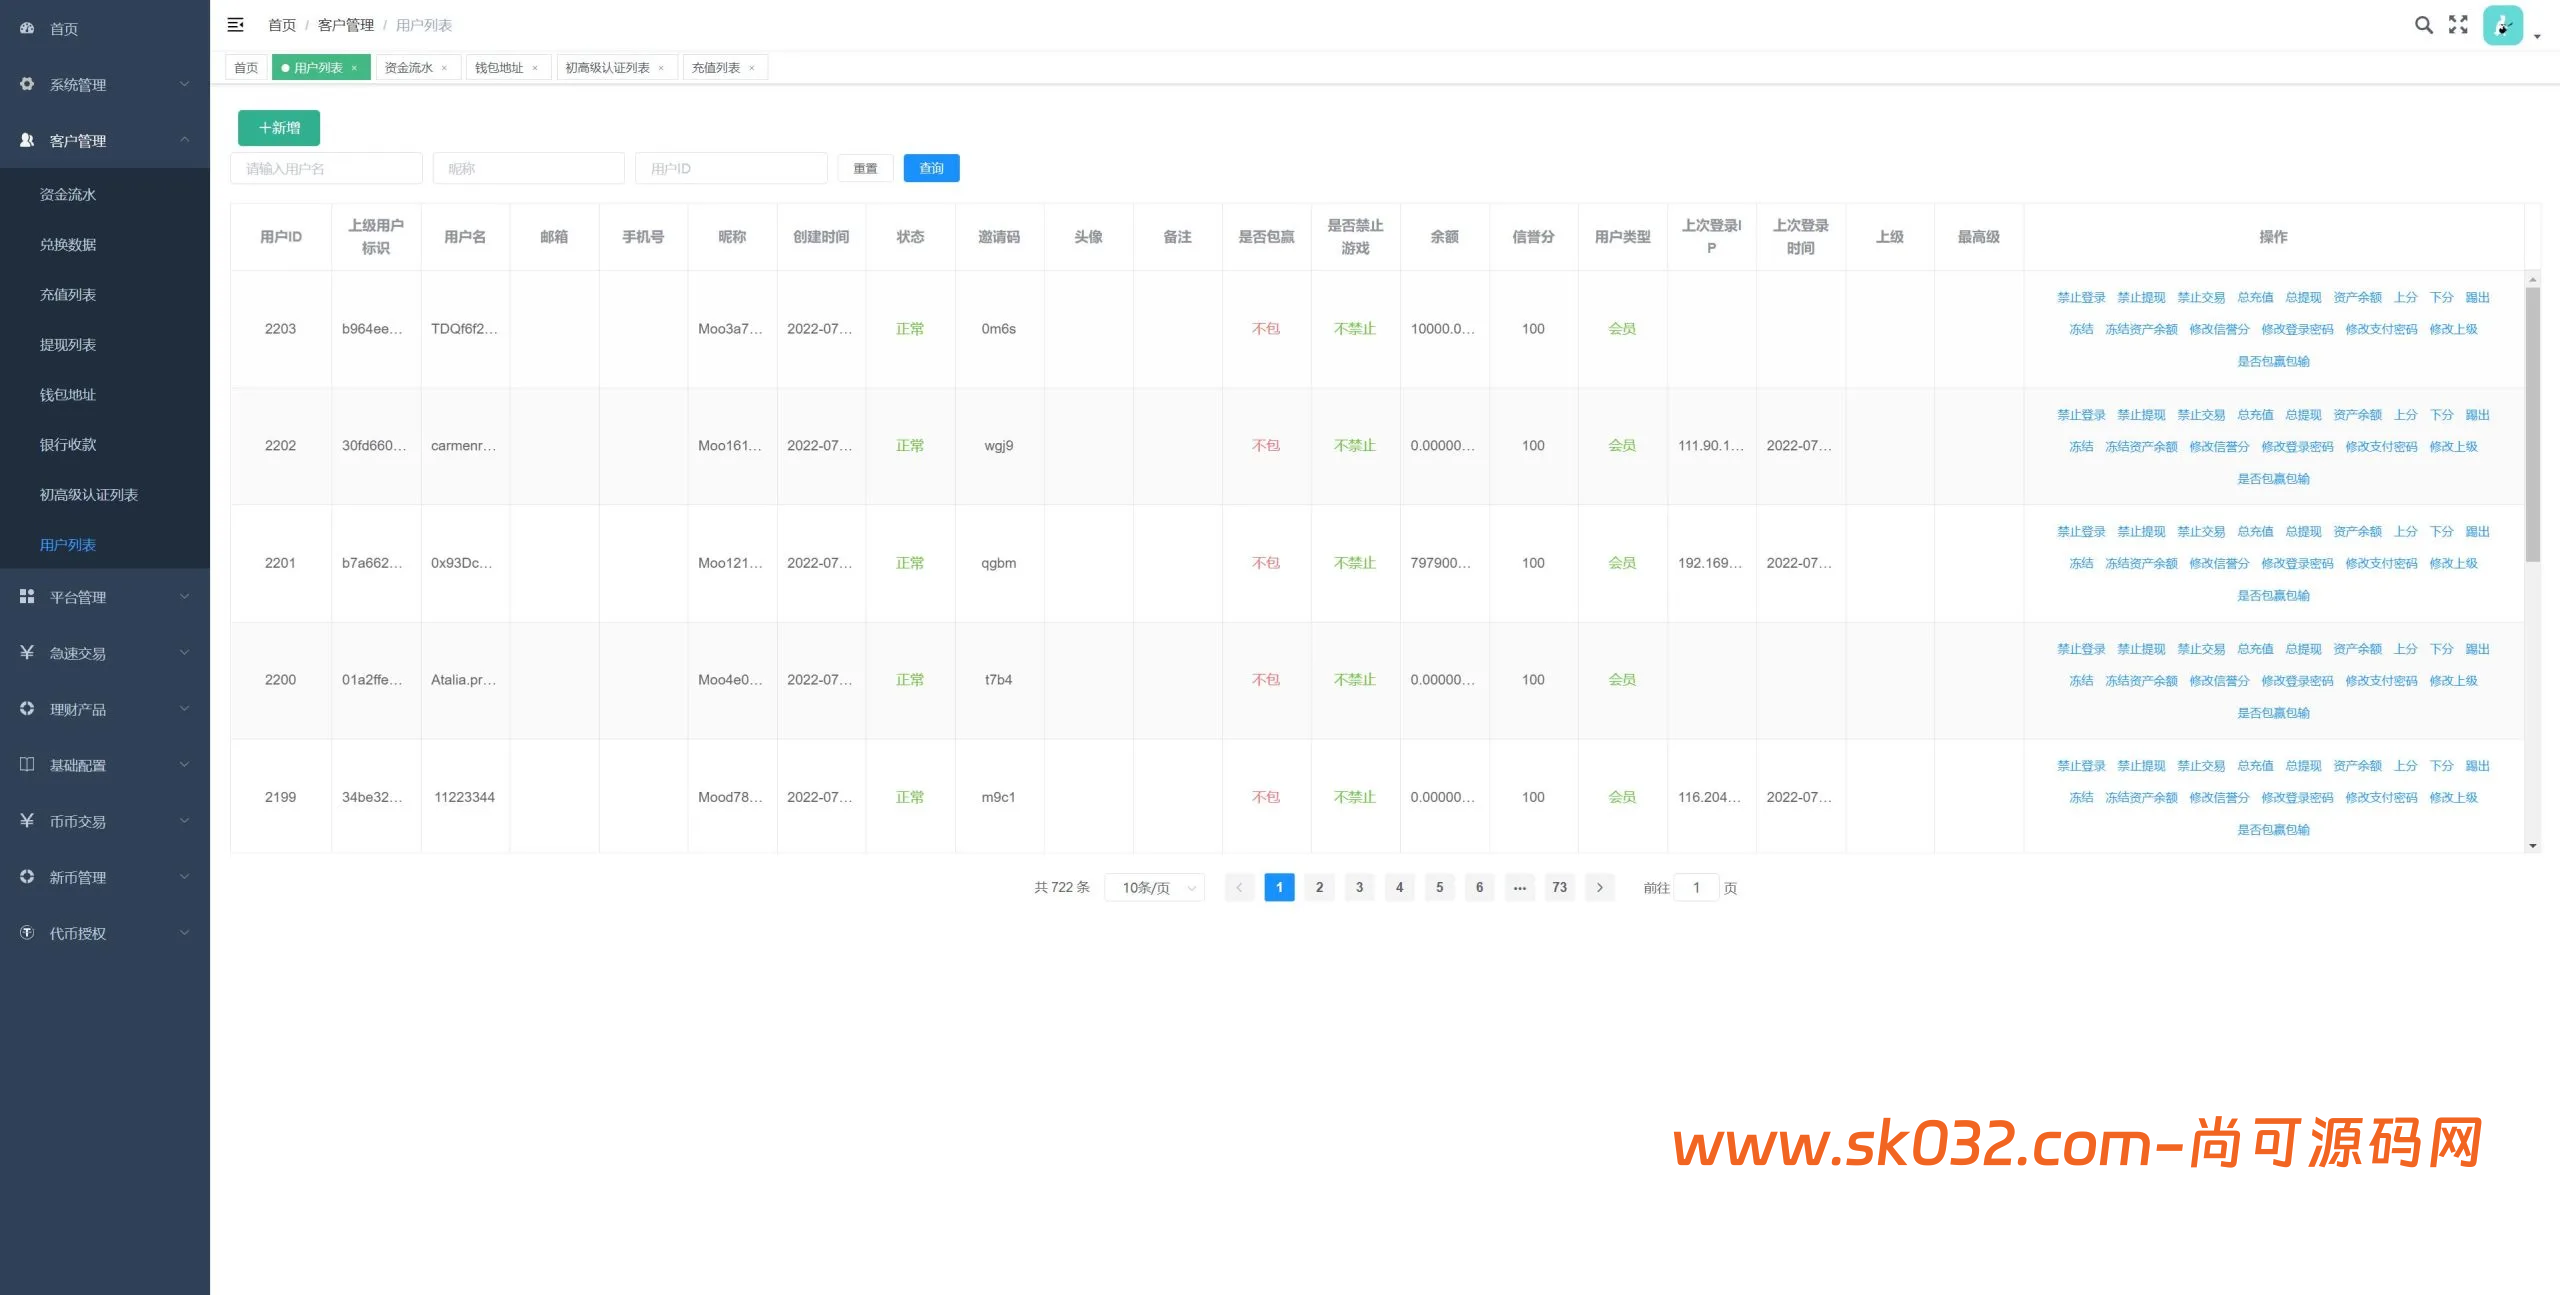The image size is (2560, 1295).
Task: Click the next page arrow in pagination
Action: point(1599,887)
